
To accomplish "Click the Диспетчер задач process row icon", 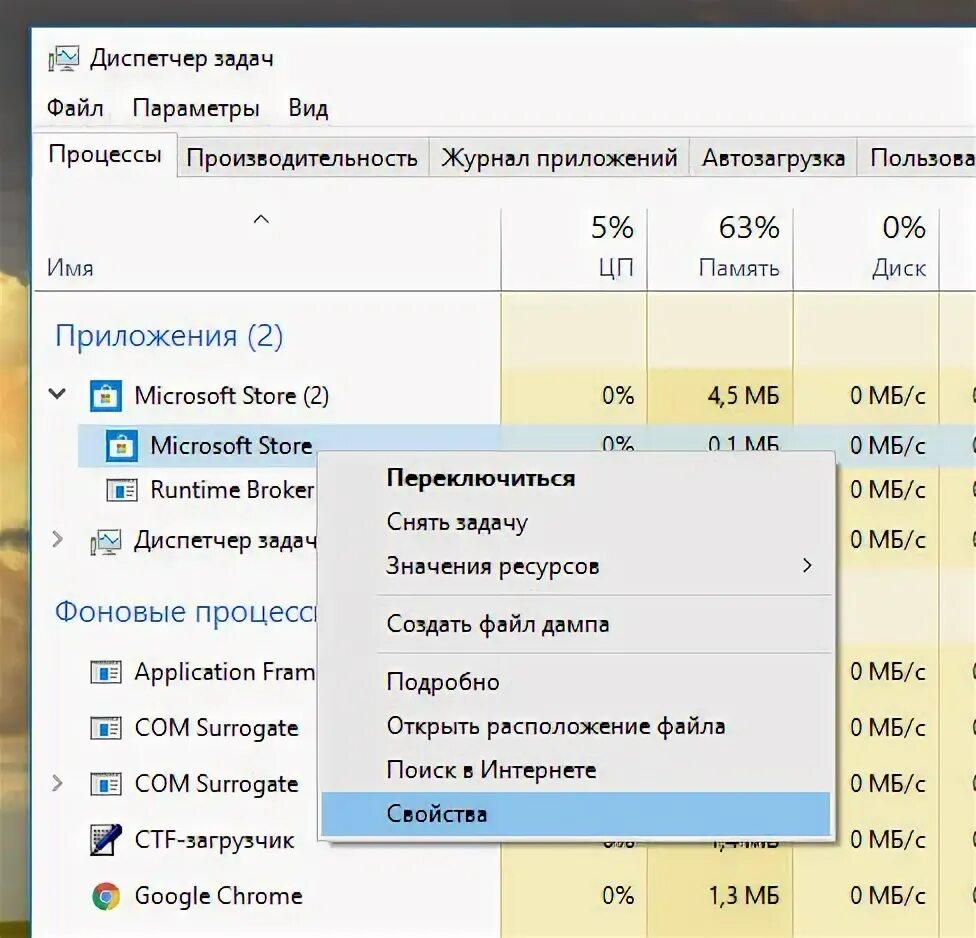I will tap(106, 541).
